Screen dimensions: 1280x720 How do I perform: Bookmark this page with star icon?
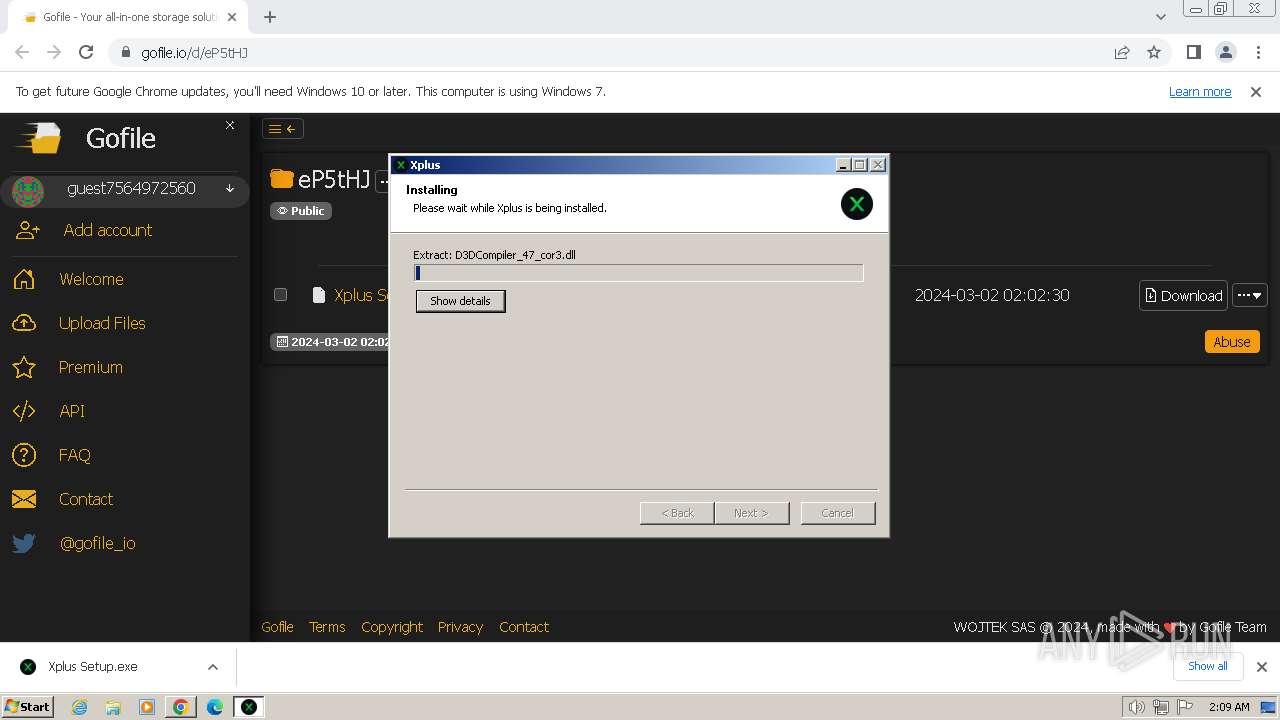click(1154, 52)
